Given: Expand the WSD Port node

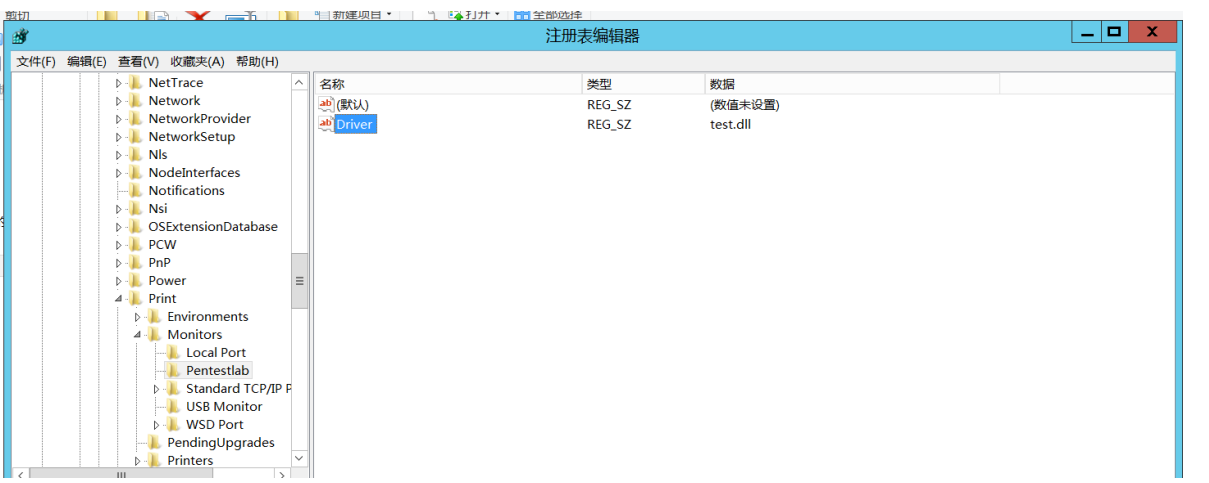Looking at the screenshot, I should 156,424.
